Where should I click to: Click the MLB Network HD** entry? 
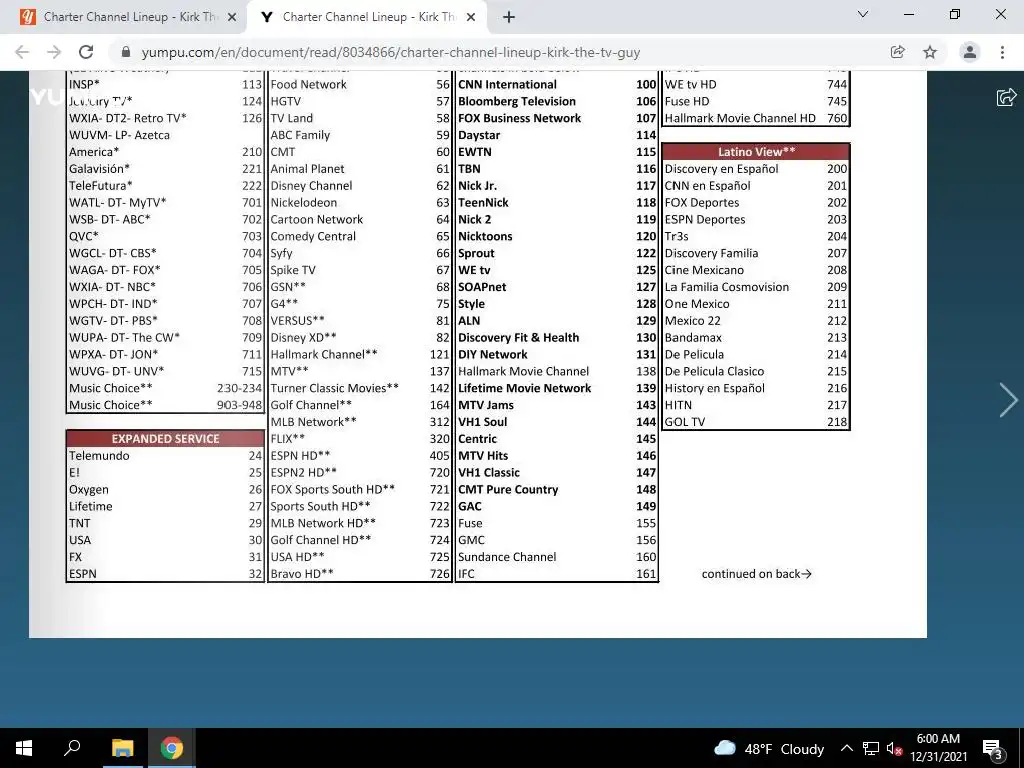pos(360,523)
